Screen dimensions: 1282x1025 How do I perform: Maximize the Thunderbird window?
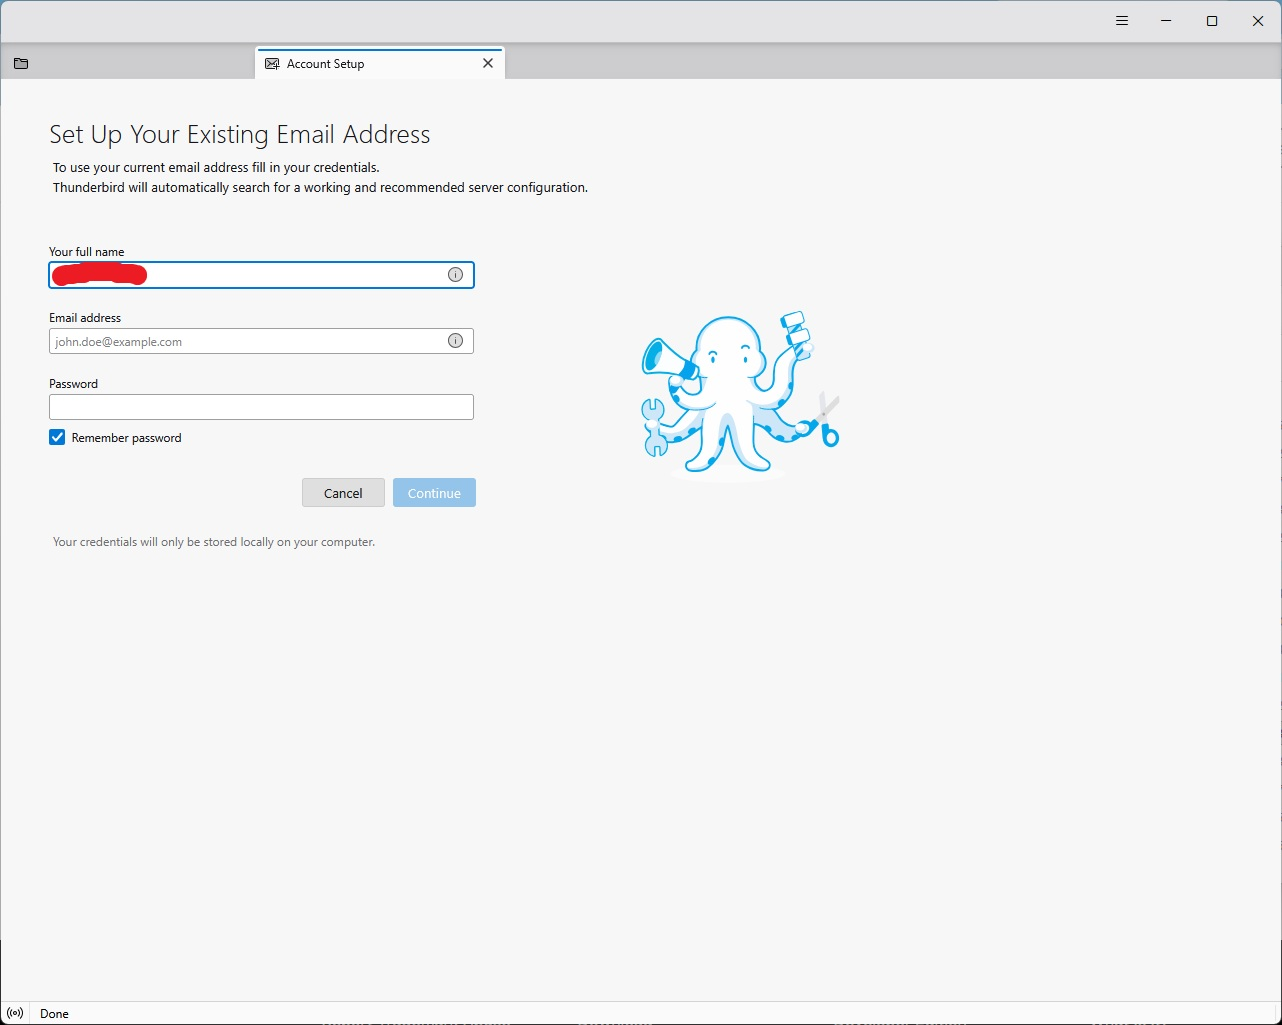(1212, 21)
